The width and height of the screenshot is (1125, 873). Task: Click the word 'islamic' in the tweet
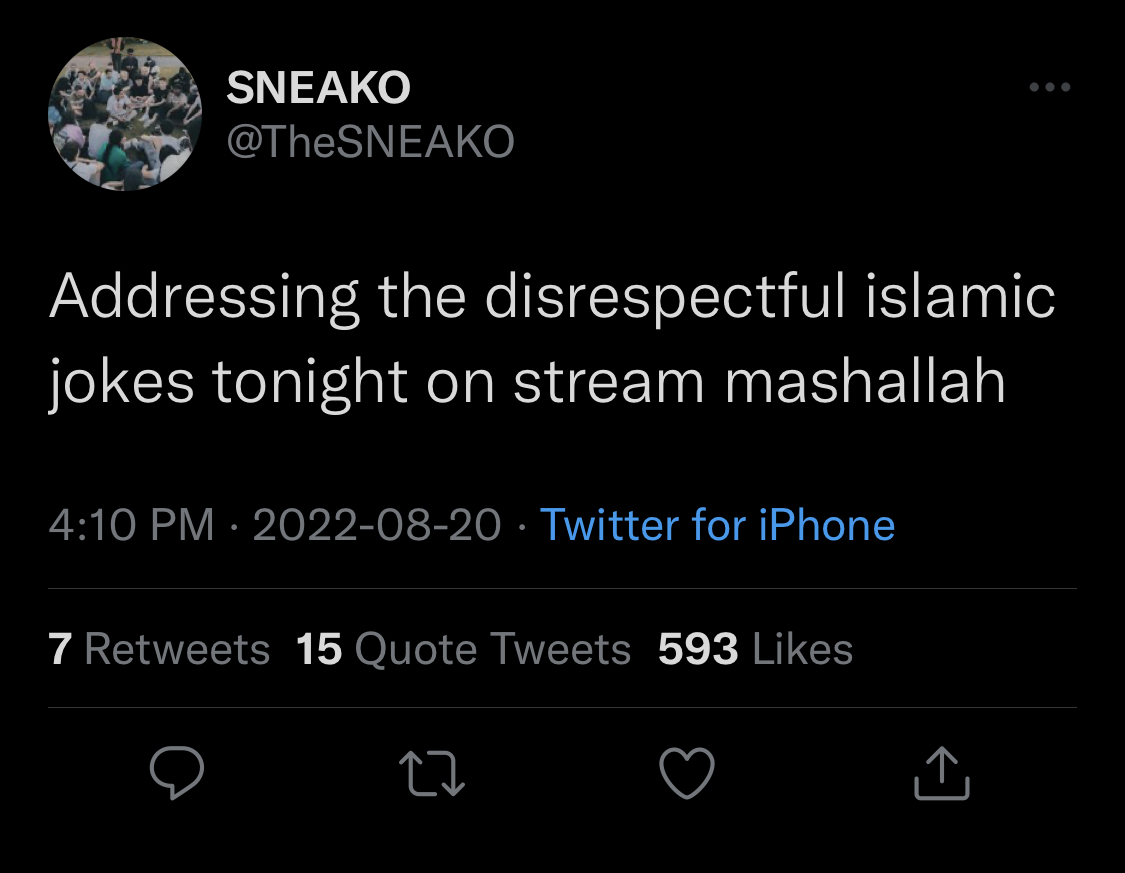point(960,296)
